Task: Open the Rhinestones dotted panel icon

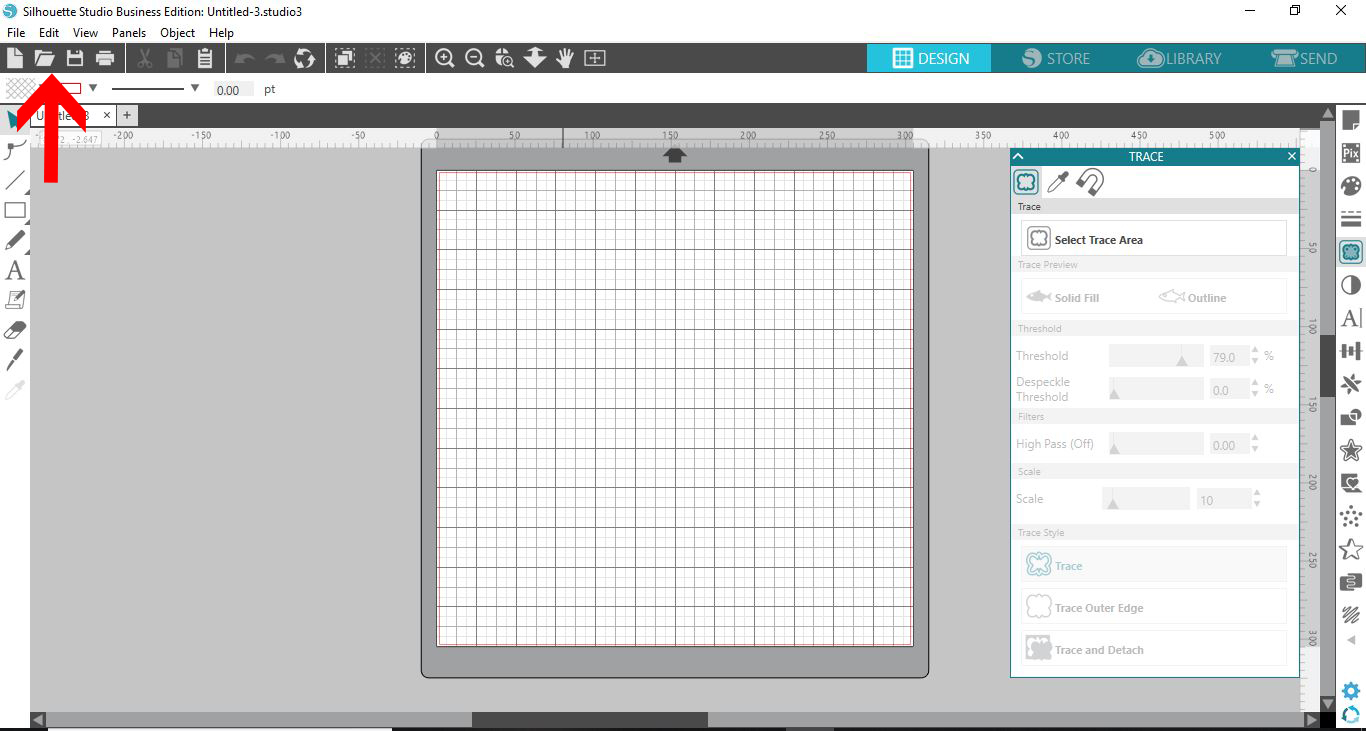Action: [x=1351, y=516]
